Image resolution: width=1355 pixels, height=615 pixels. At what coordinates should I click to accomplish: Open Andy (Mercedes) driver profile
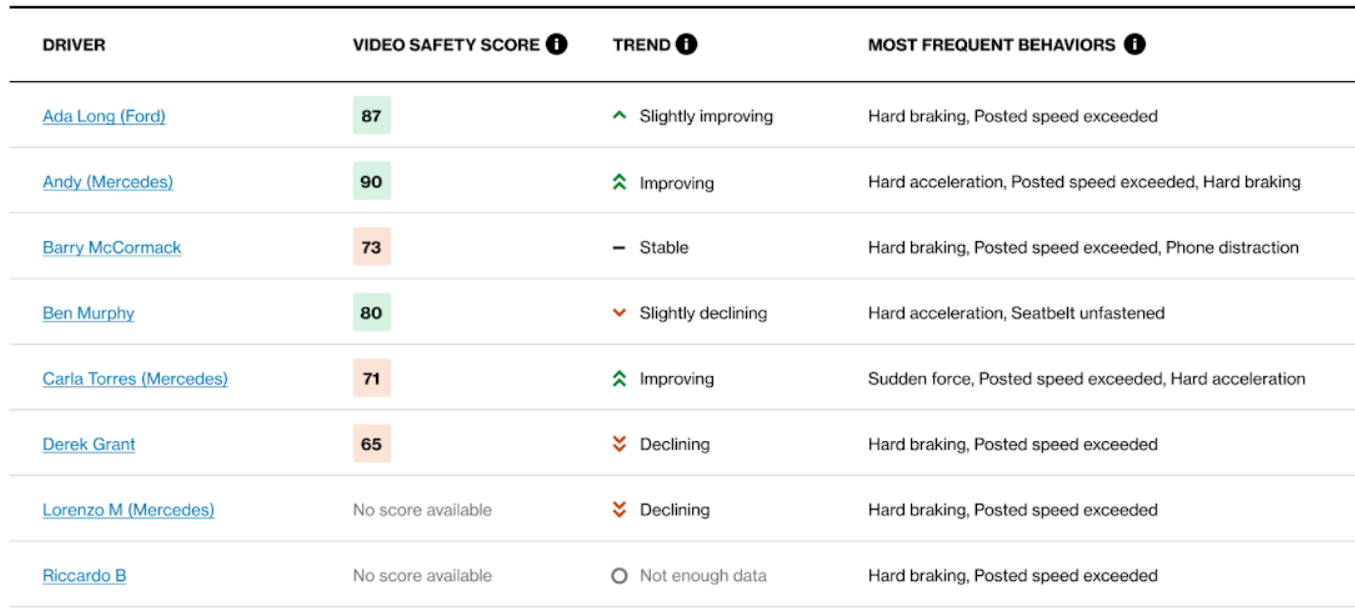pos(107,181)
